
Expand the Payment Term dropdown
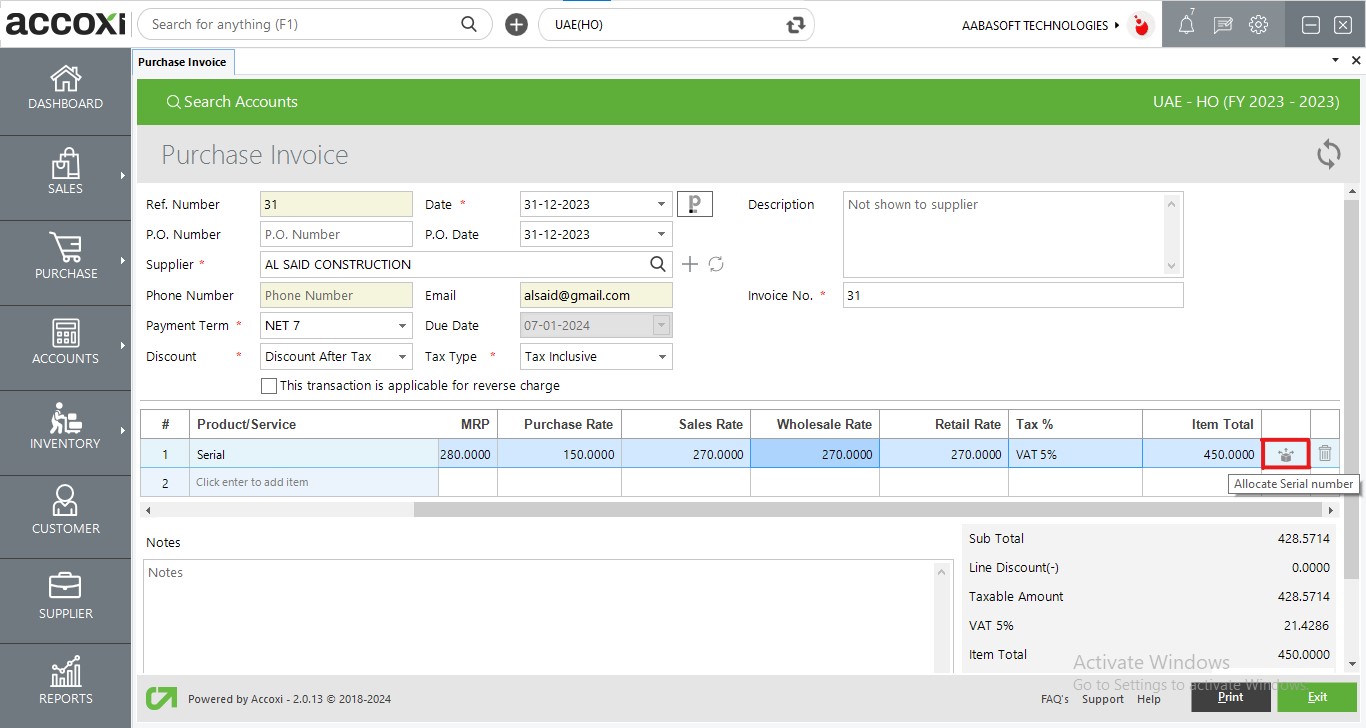point(402,326)
